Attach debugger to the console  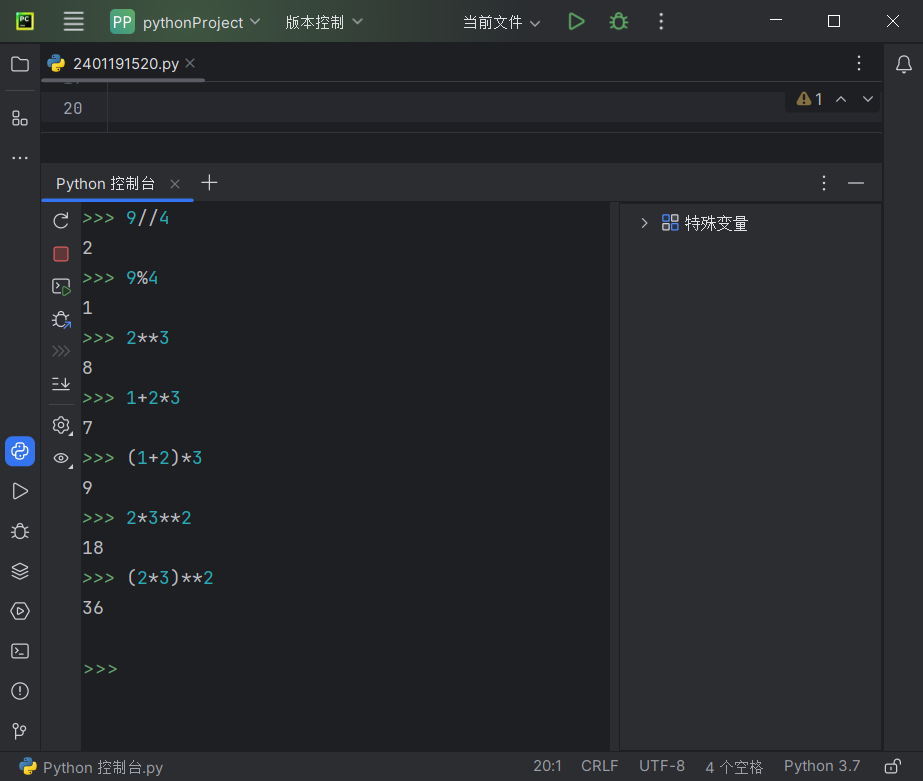(61, 320)
